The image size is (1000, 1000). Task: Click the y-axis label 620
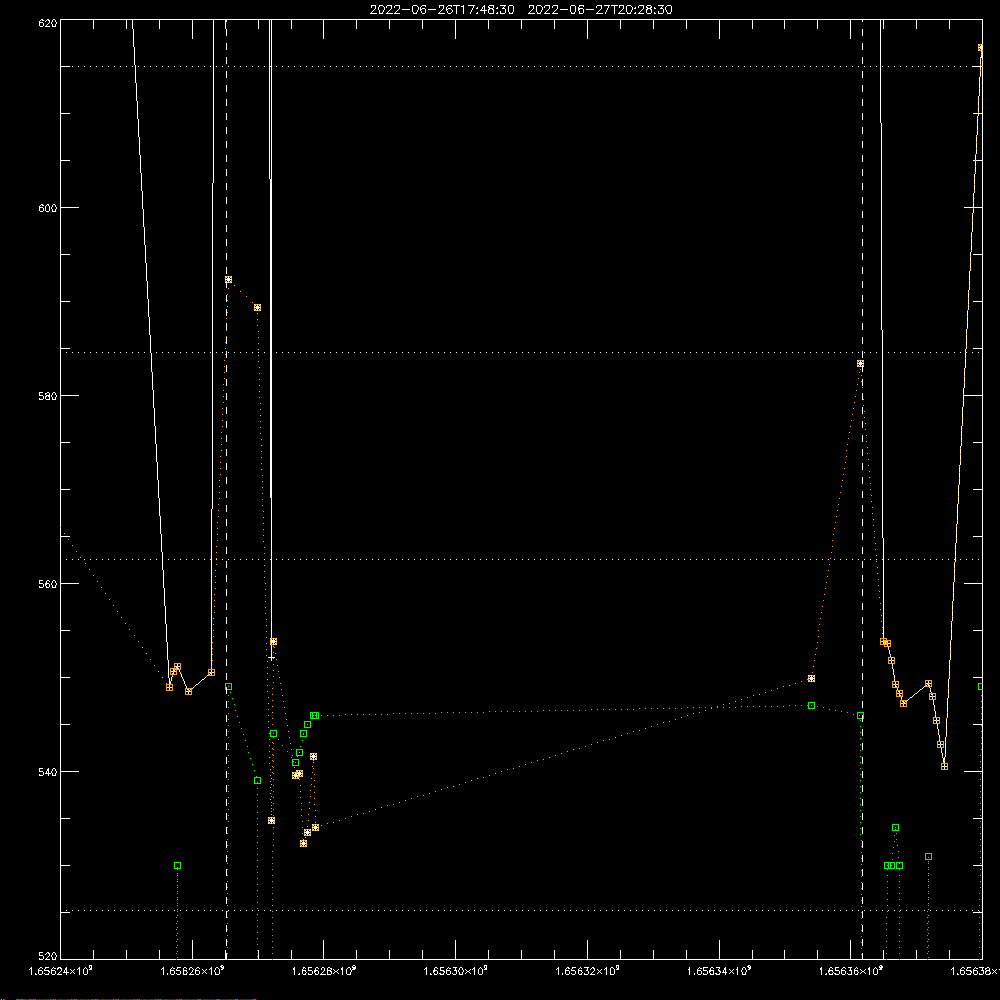click(x=48, y=23)
